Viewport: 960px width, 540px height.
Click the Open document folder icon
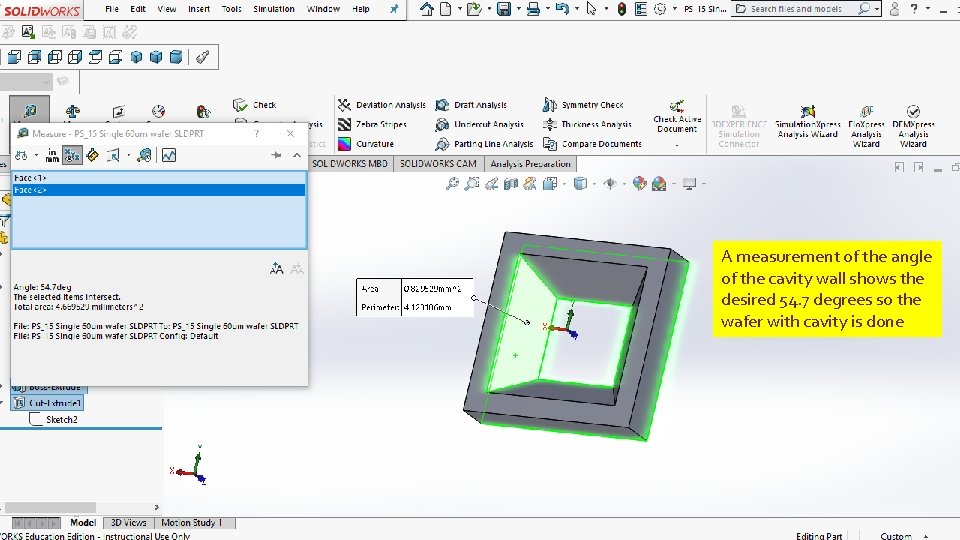(x=473, y=9)
